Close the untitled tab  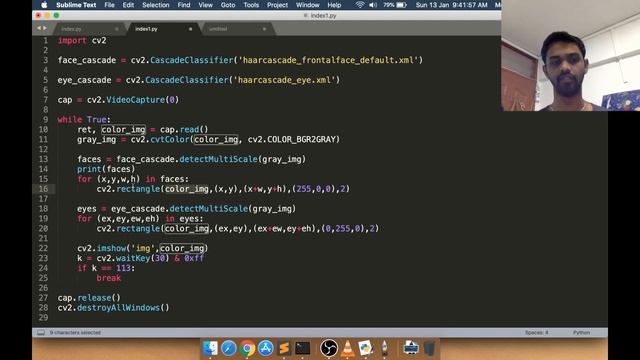264,29
